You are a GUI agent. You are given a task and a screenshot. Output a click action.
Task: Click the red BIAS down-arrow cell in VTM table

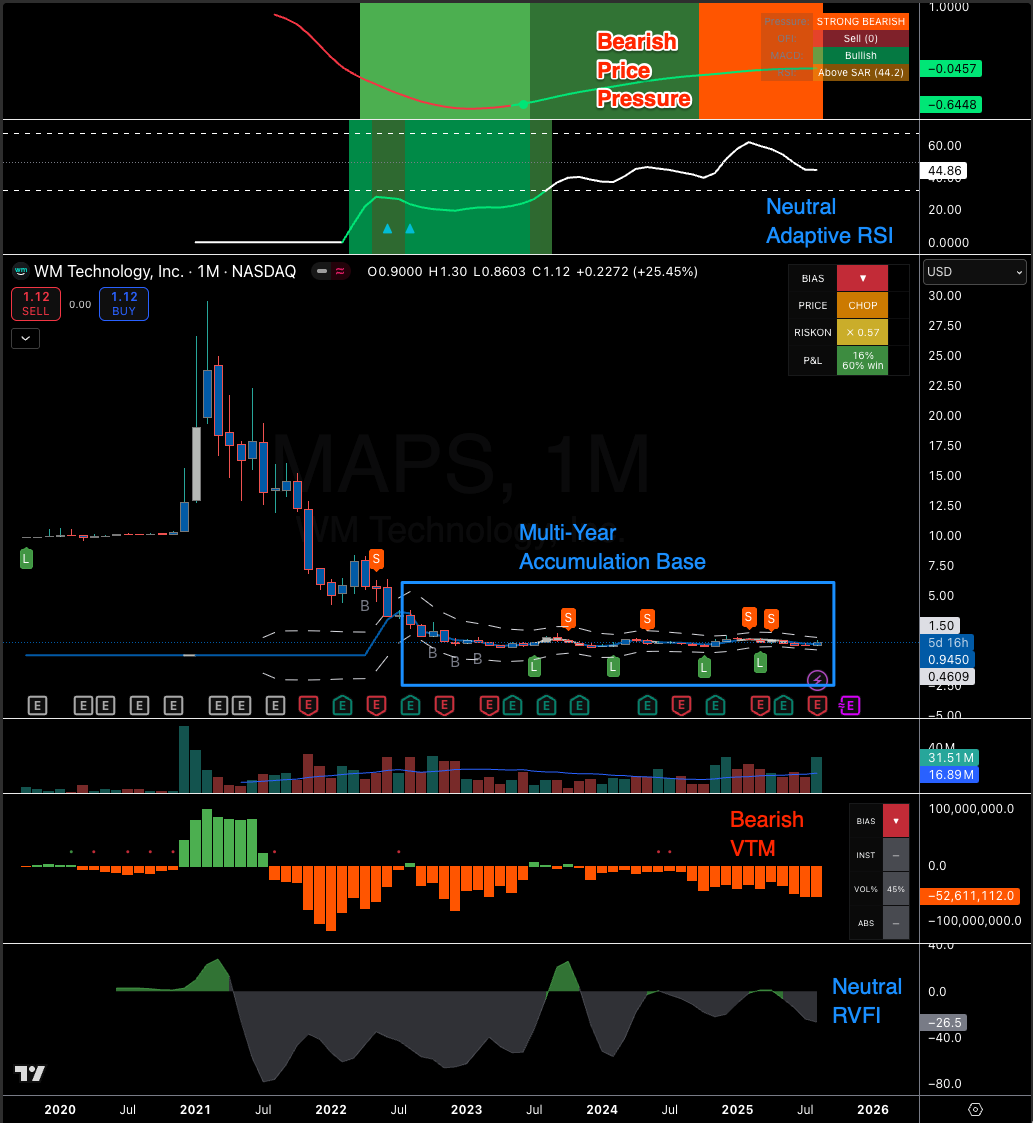(896, 821)
